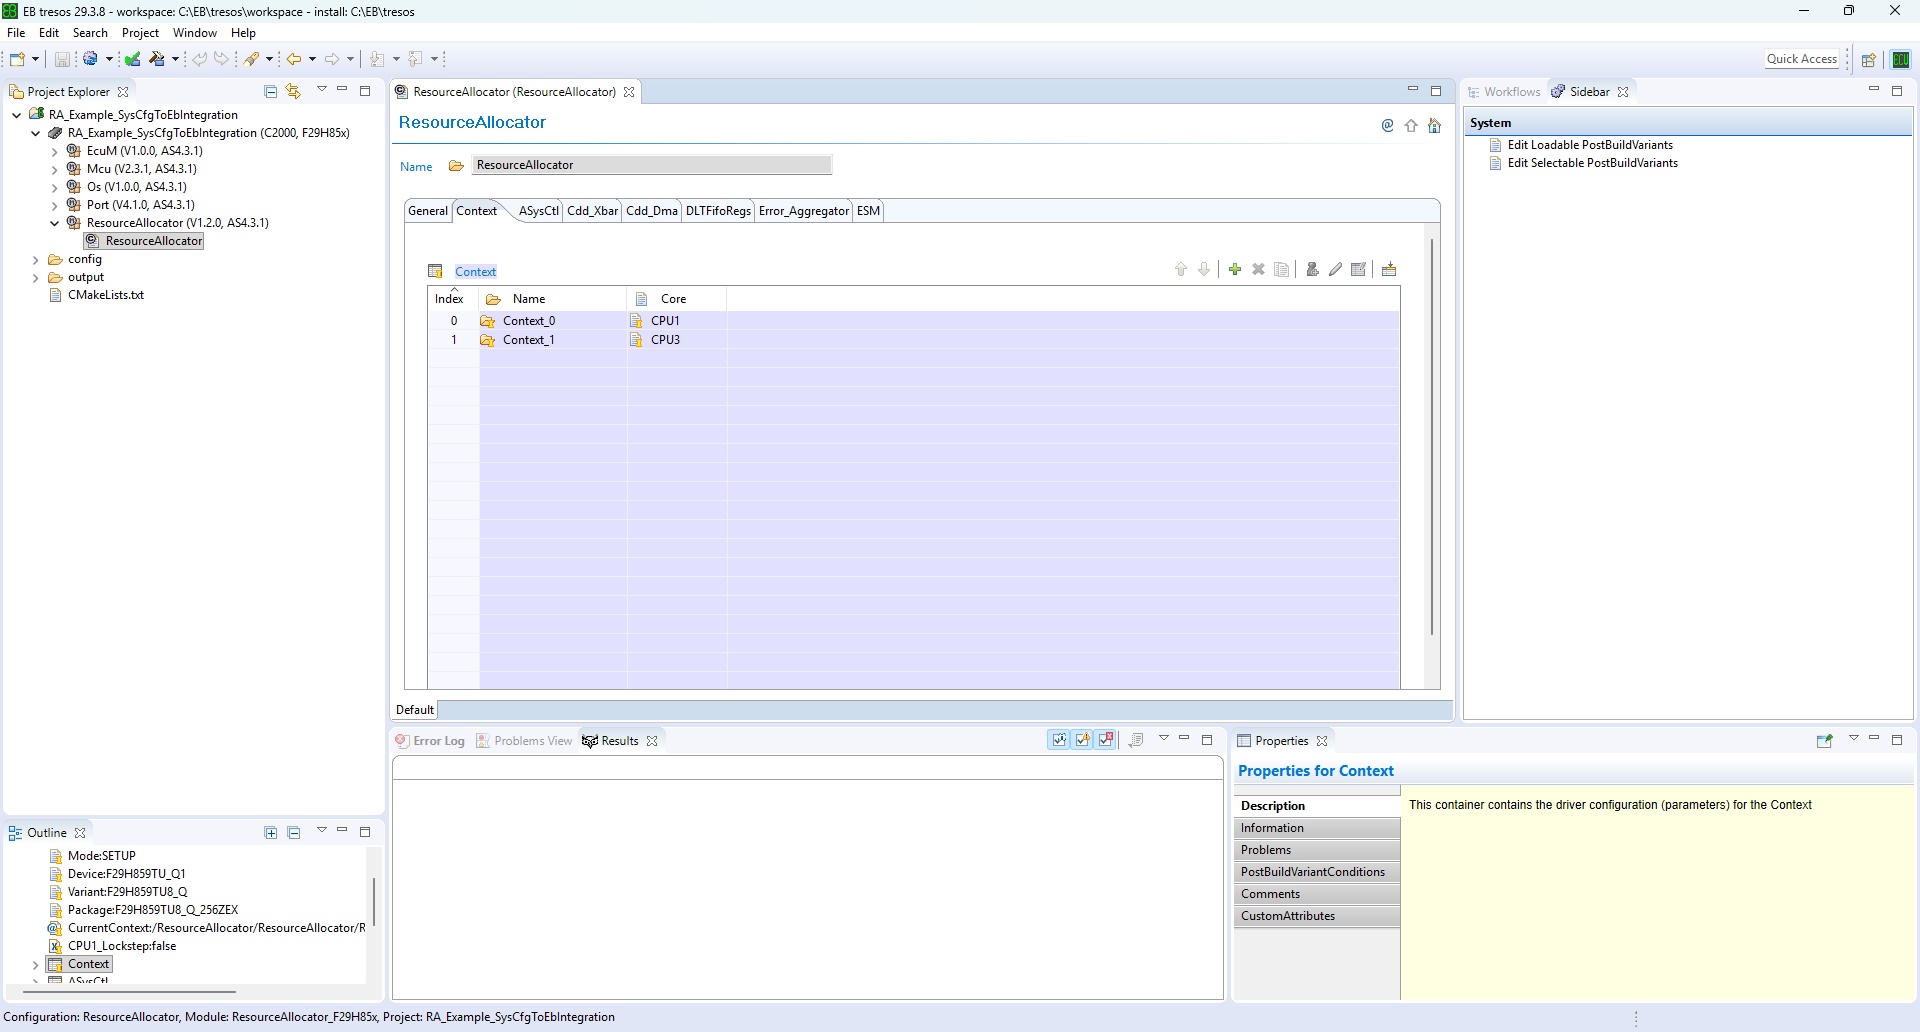The width and height of the screenshot is (1920, 1032).
Task: Click the Redo arrow in toolbar
Action: click(x=222, y=59)
